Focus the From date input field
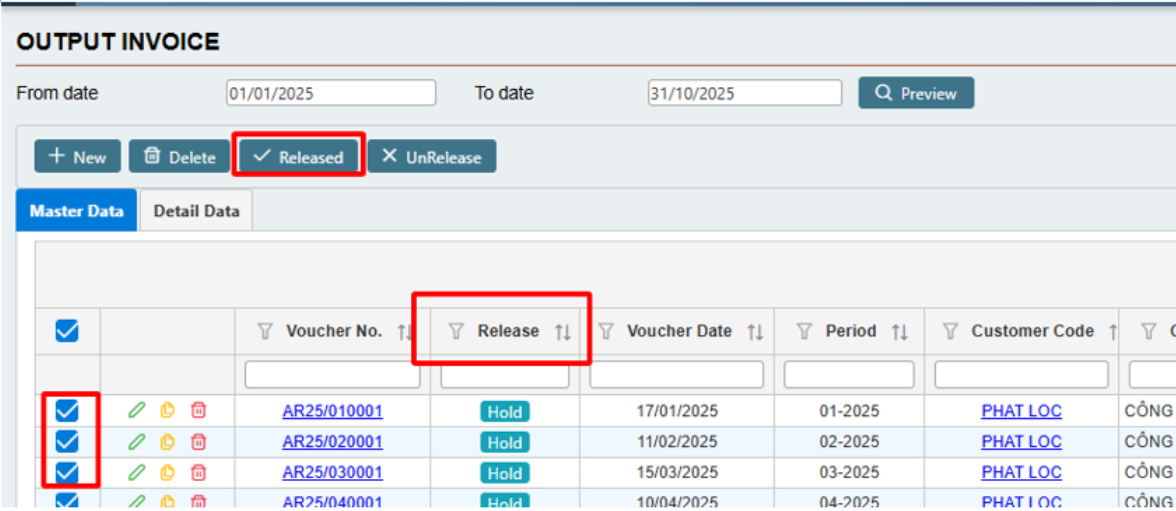Screen dimensions: 1176x511 (x=331, y=93)
